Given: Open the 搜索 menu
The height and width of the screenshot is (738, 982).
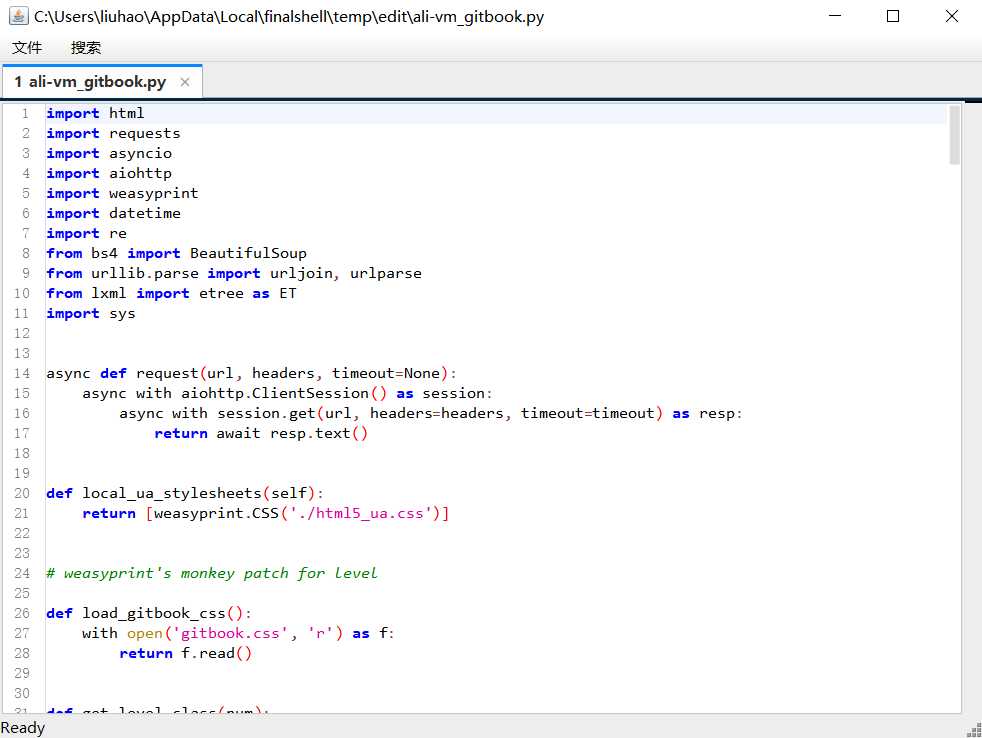Looking at the screenshot, I should click(x=86, y=48).
